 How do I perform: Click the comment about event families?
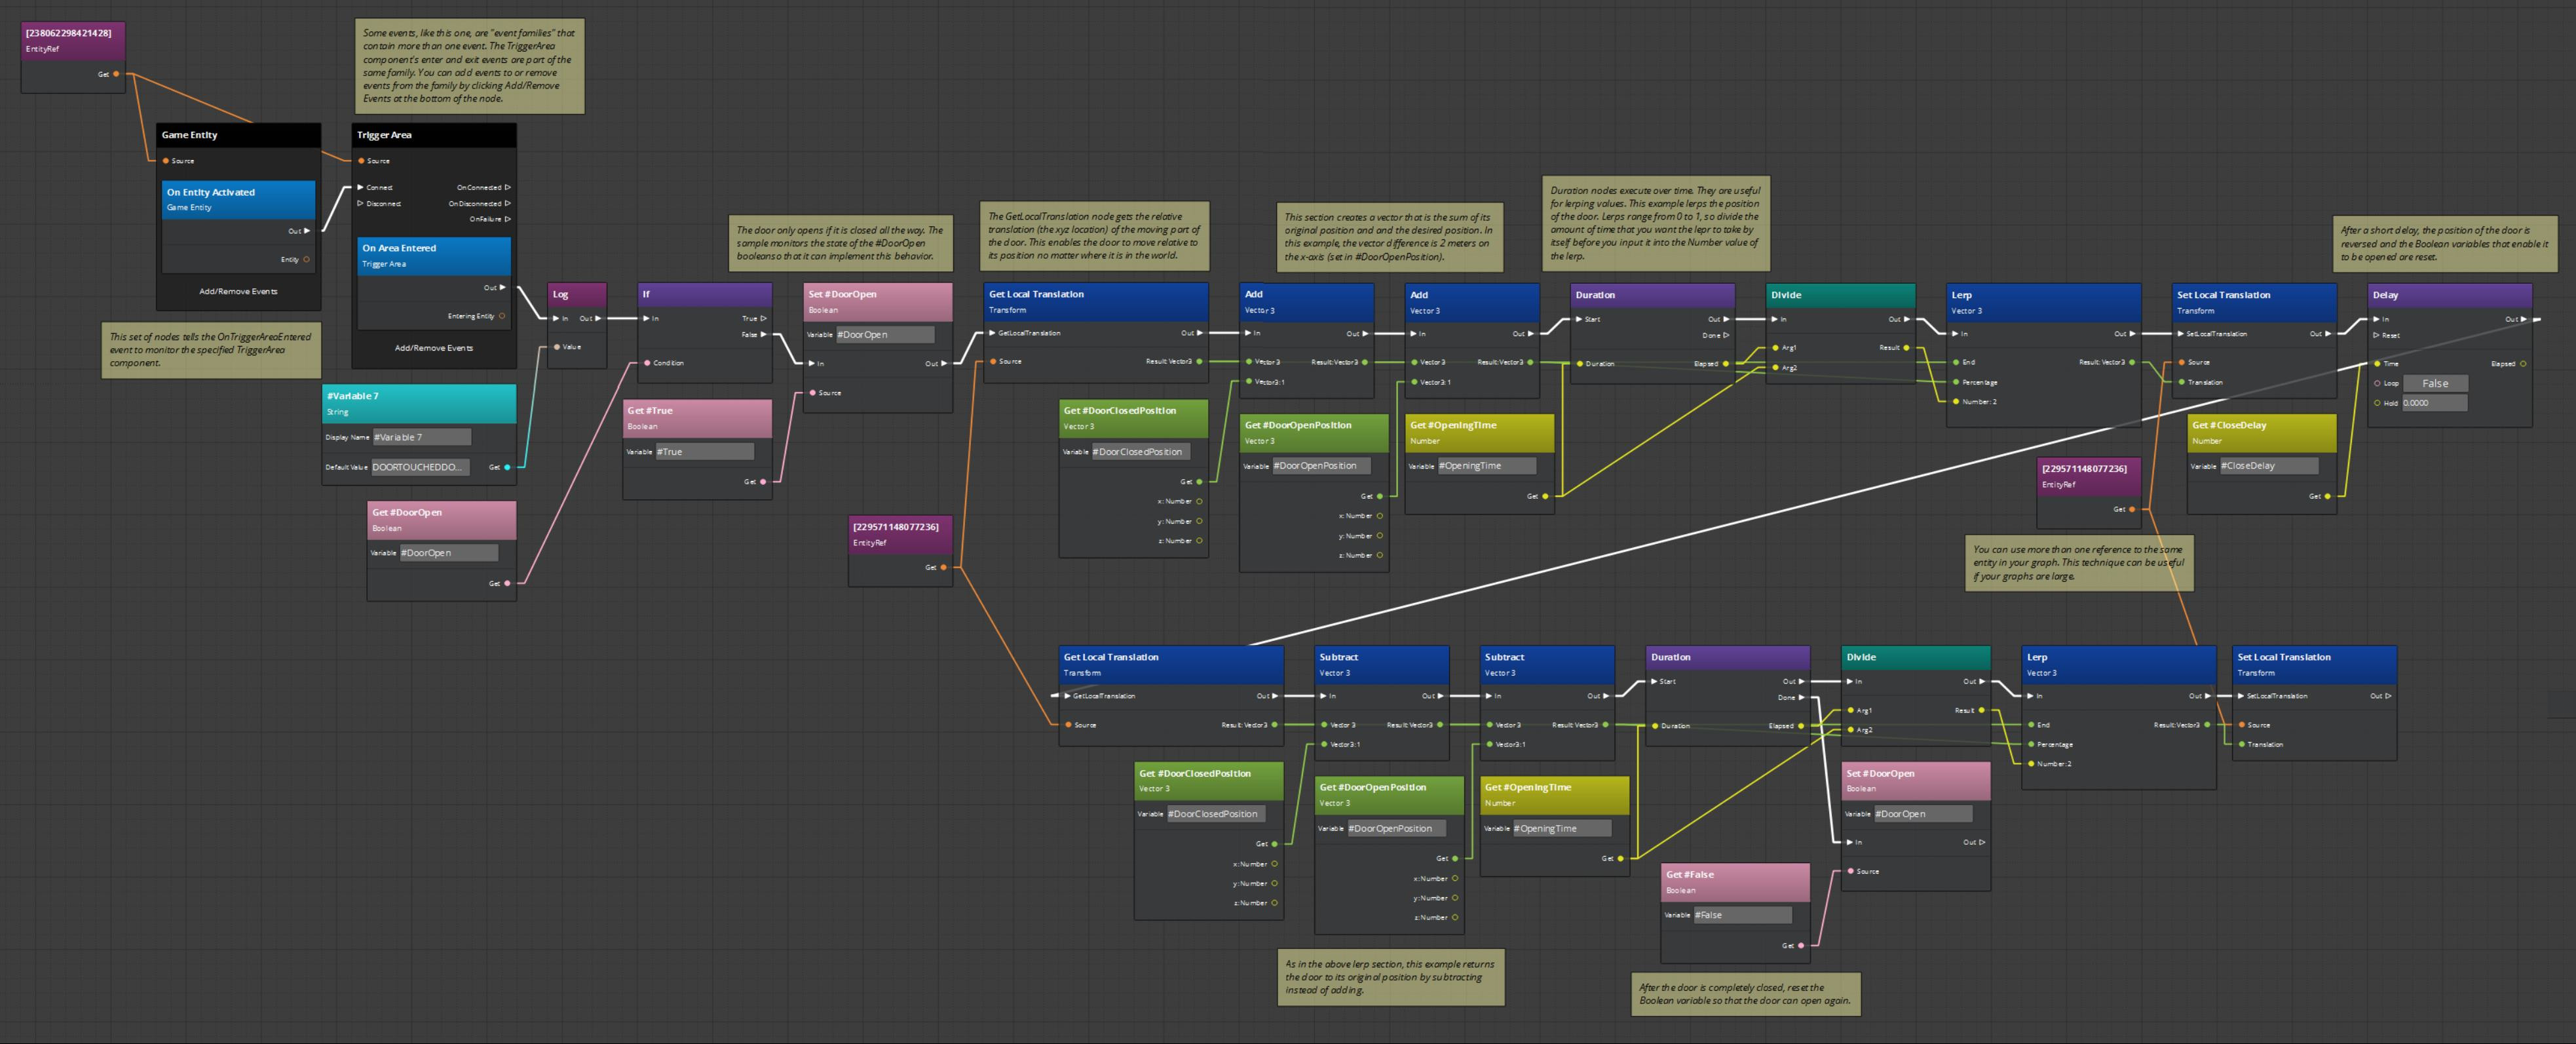[469, 66]
